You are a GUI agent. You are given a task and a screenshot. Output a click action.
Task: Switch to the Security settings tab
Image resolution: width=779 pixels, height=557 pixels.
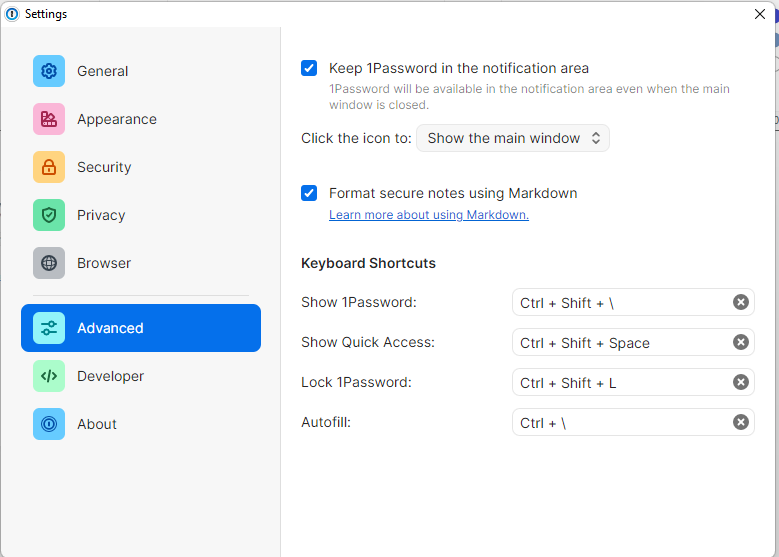[104, 167]
